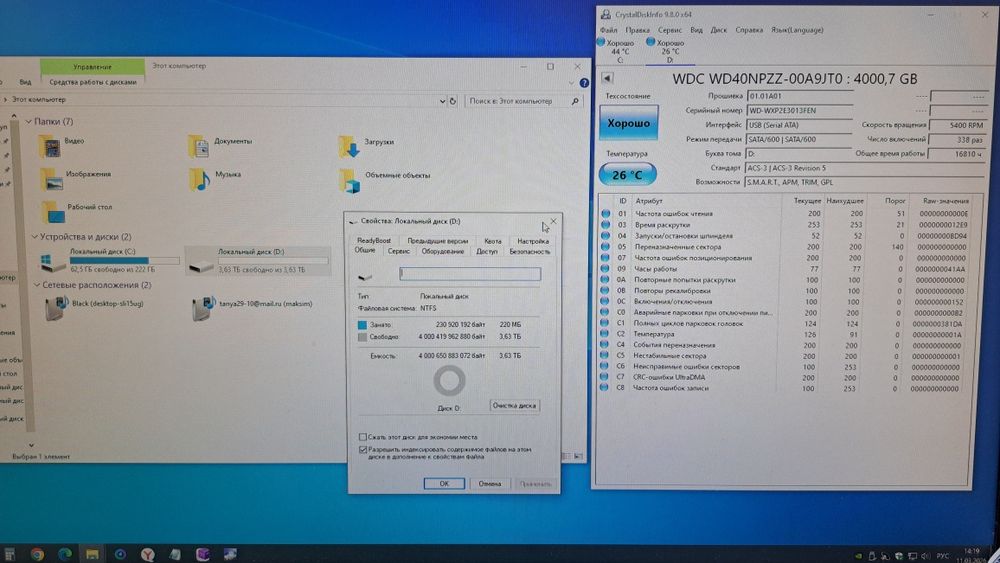Click the disk usage ring chart
The height and width of the screenshot is (563, 1000).
(x=450, y=381)
